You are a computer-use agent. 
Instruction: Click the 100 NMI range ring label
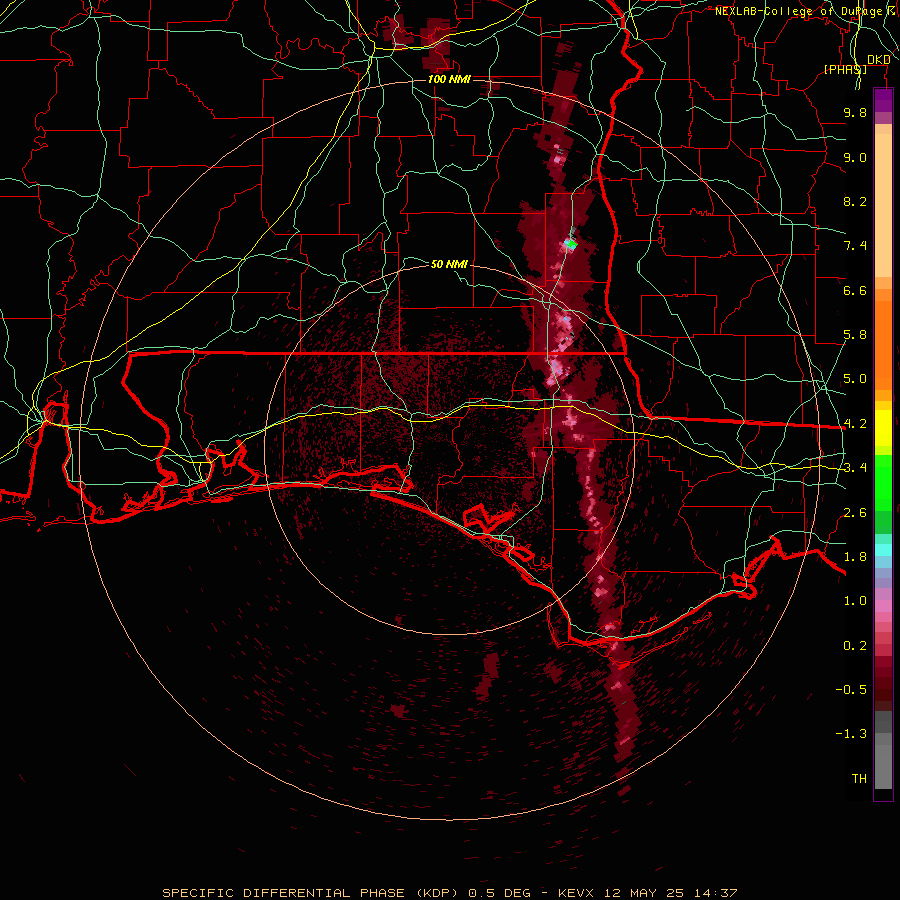click(x=449, y=79)
